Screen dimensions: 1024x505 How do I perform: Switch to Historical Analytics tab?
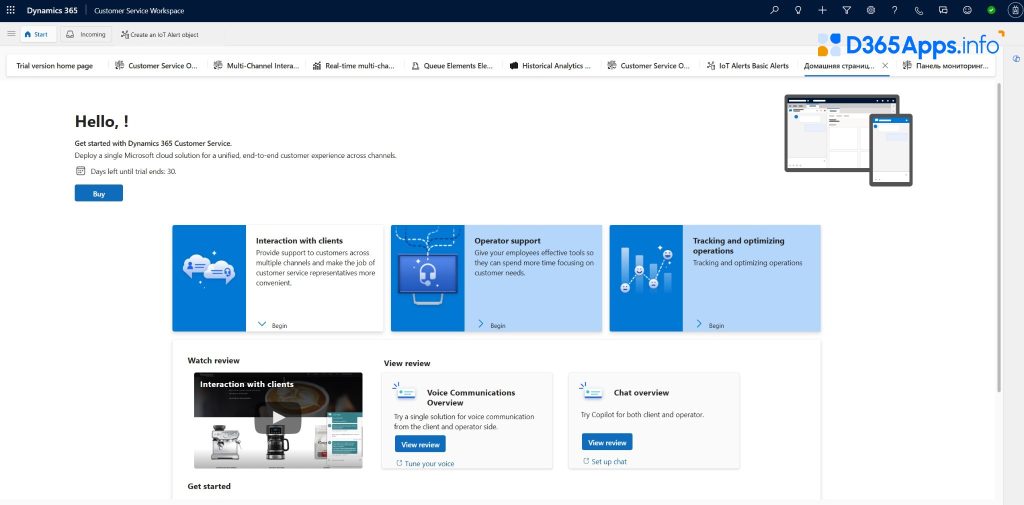pos(551,66)
